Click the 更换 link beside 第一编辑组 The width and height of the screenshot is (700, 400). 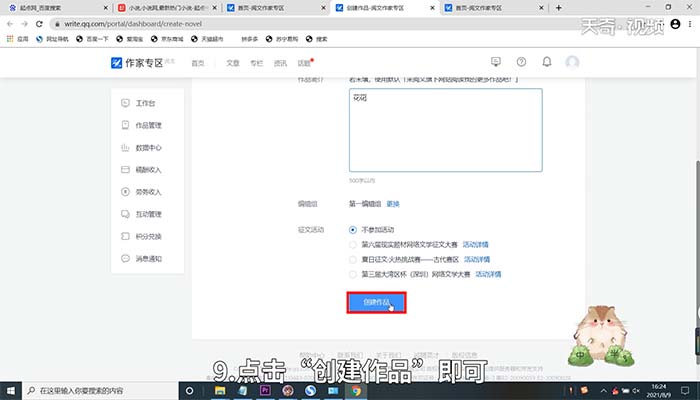click(393, 204)
